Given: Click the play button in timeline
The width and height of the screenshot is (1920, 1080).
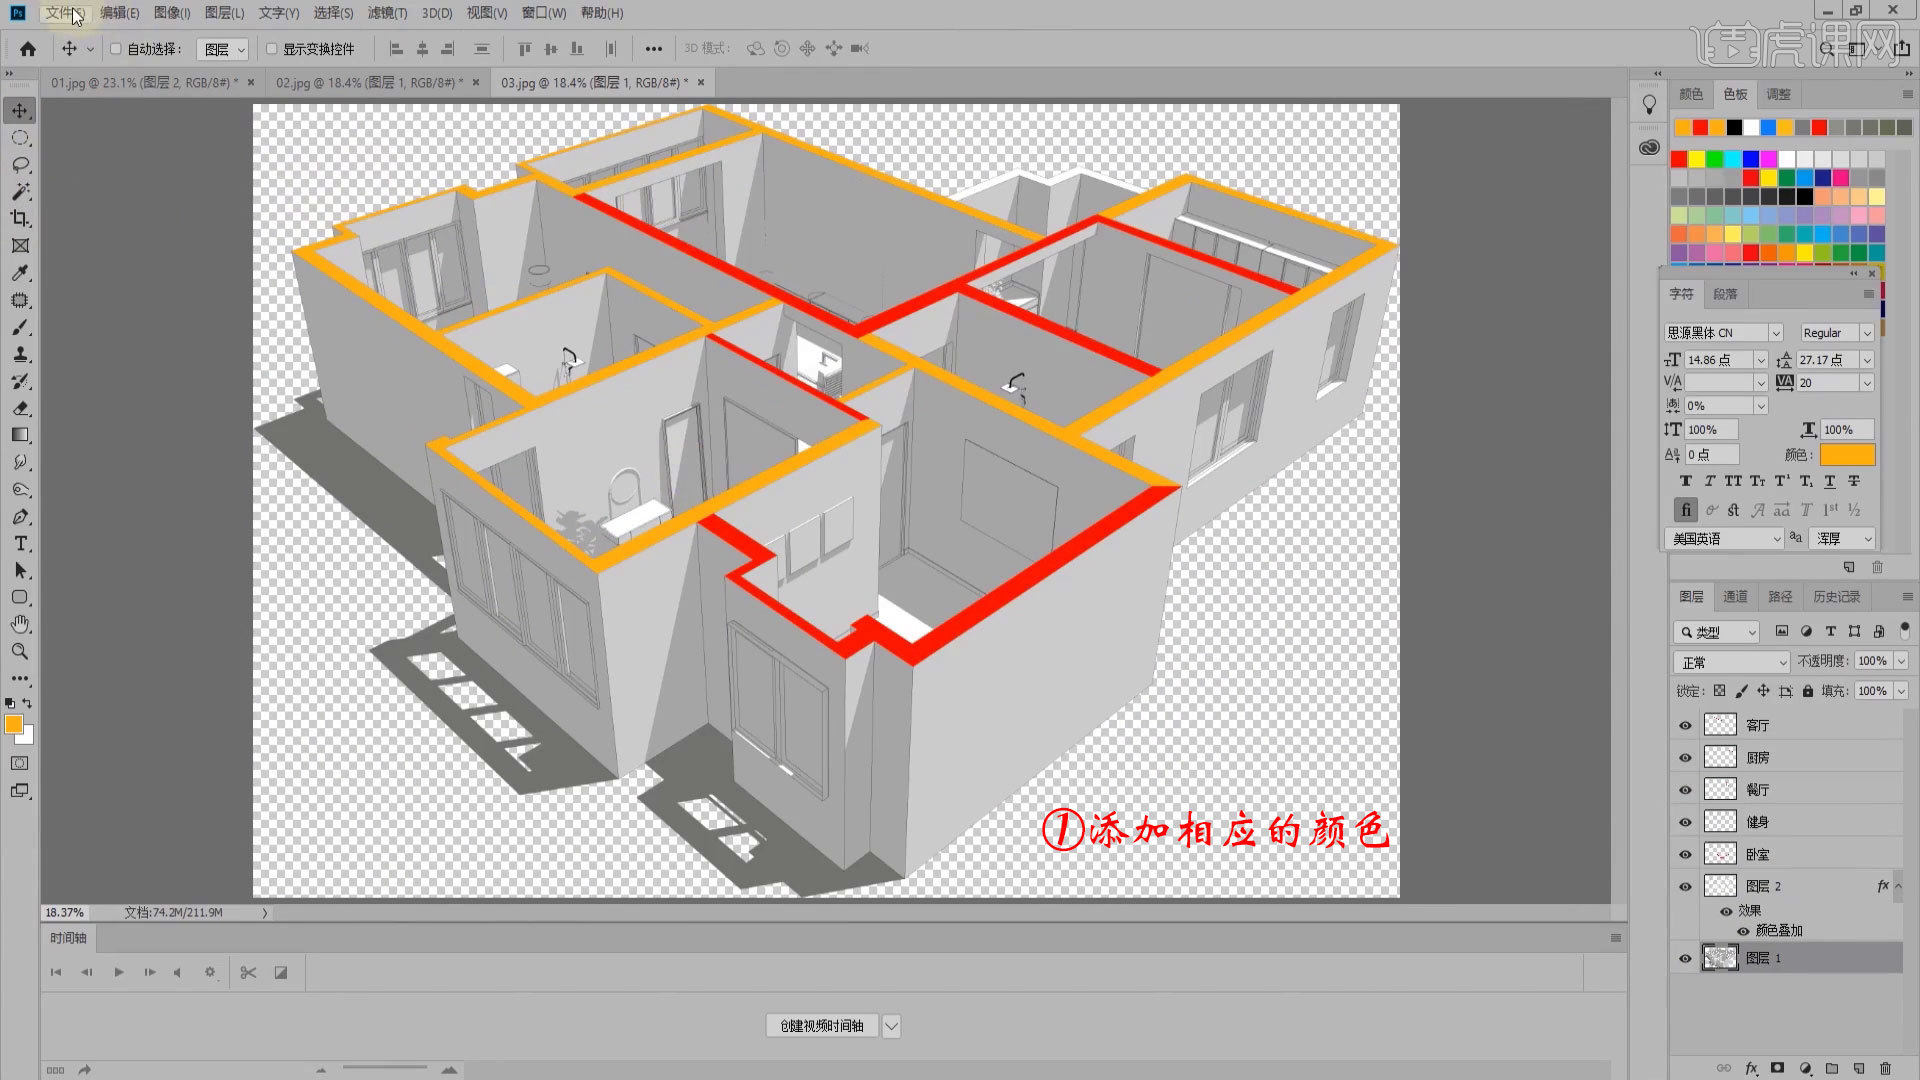Looking at the screenshot, I should click(x=119, y=972).
